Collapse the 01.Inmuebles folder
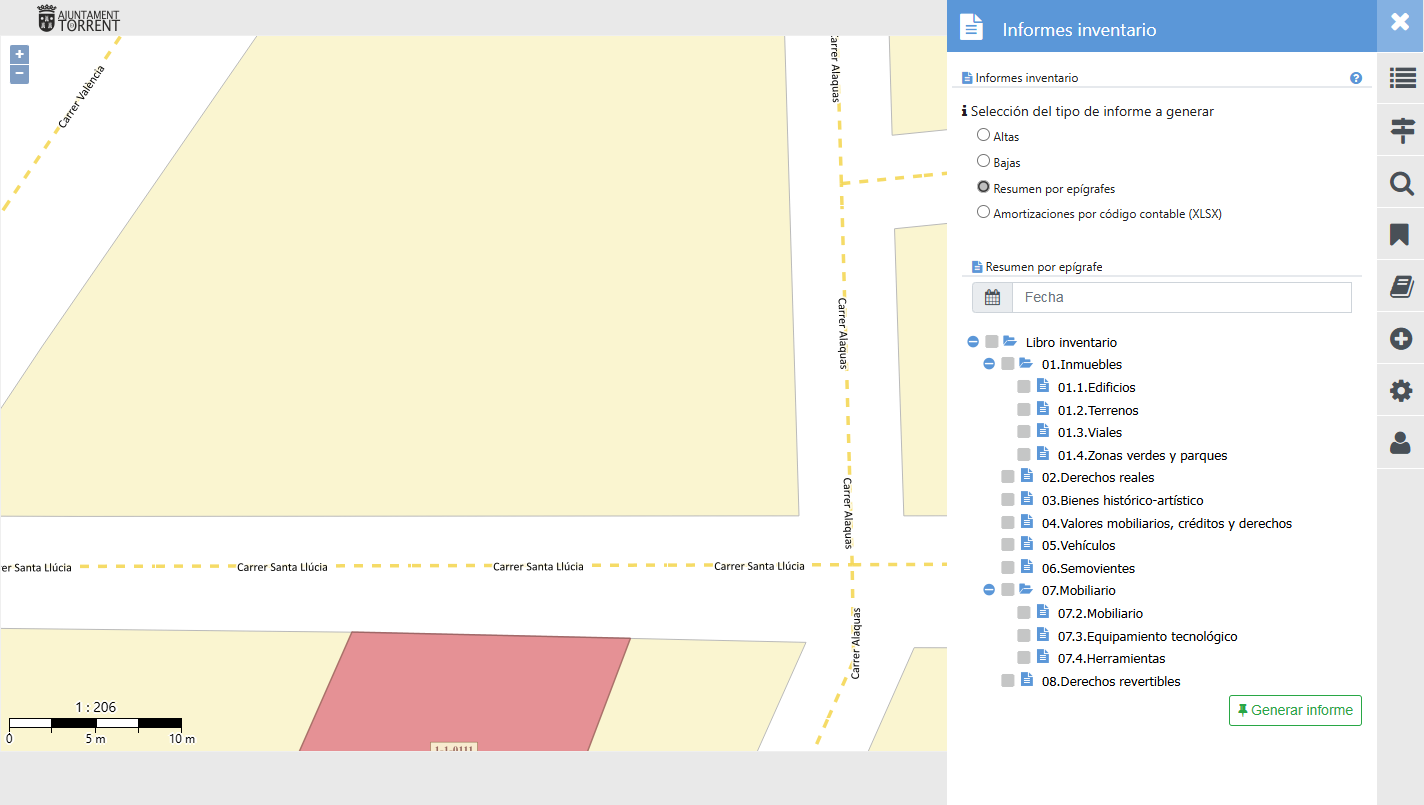This screenshot has width=1424, height=805. (x=989, y=364)
